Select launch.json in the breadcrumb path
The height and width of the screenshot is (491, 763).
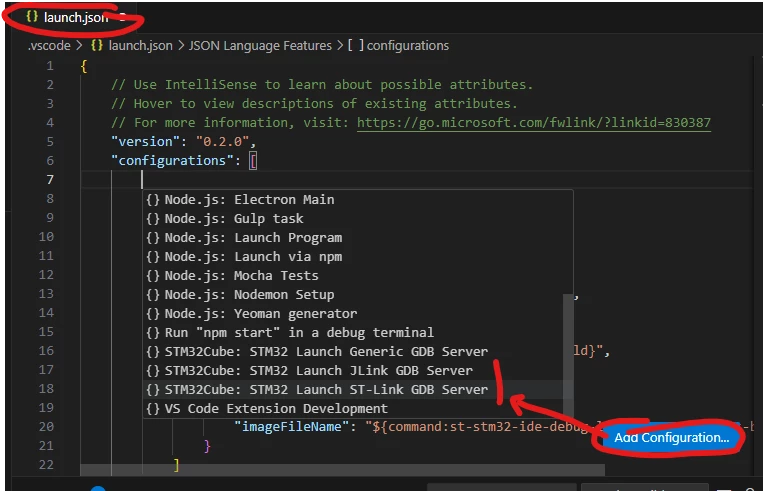(x=140, y=46)
